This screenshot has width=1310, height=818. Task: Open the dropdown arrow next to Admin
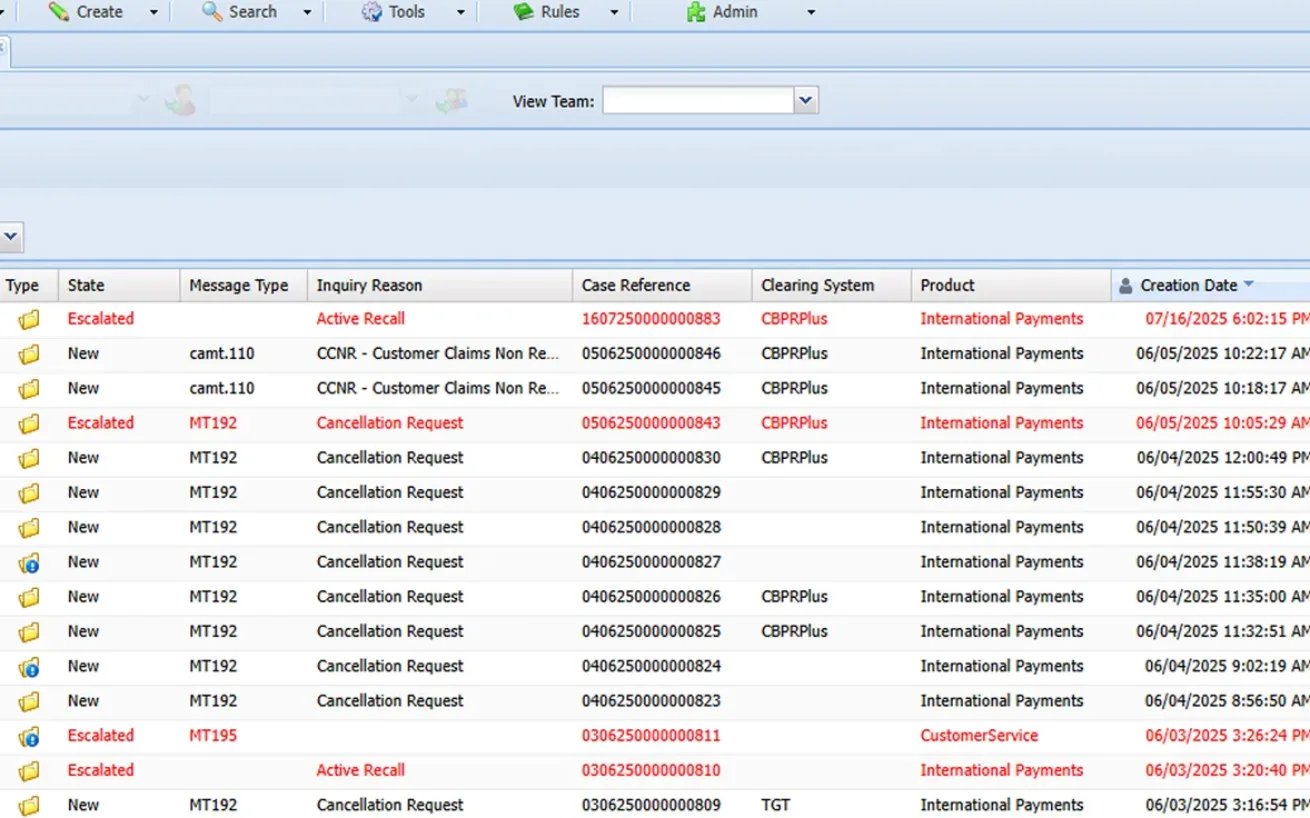pos(811,13)
